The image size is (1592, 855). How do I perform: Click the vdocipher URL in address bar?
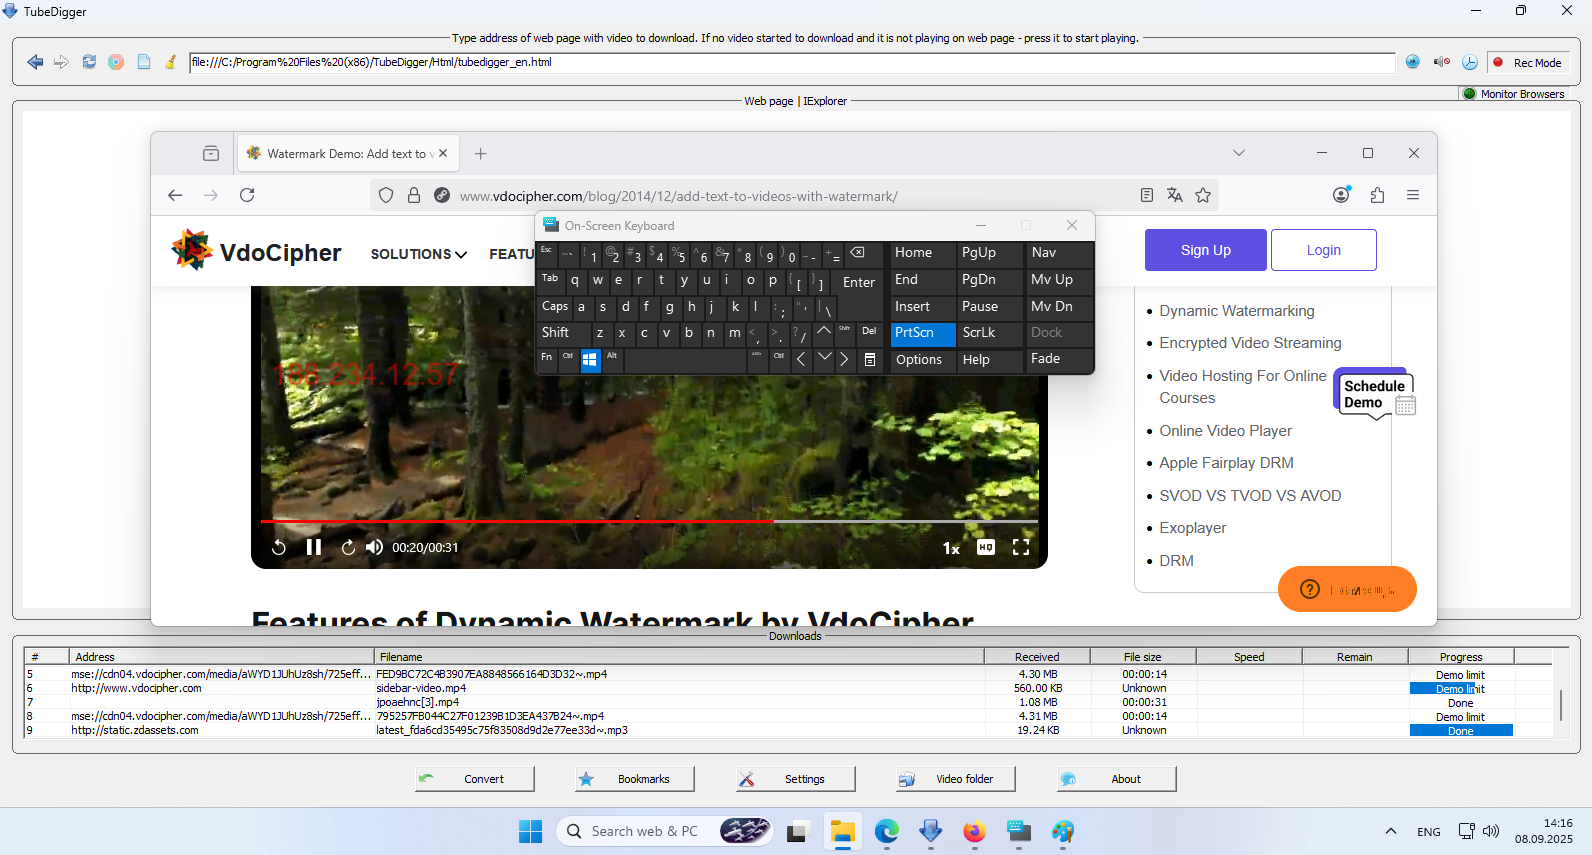coord(679,196)
